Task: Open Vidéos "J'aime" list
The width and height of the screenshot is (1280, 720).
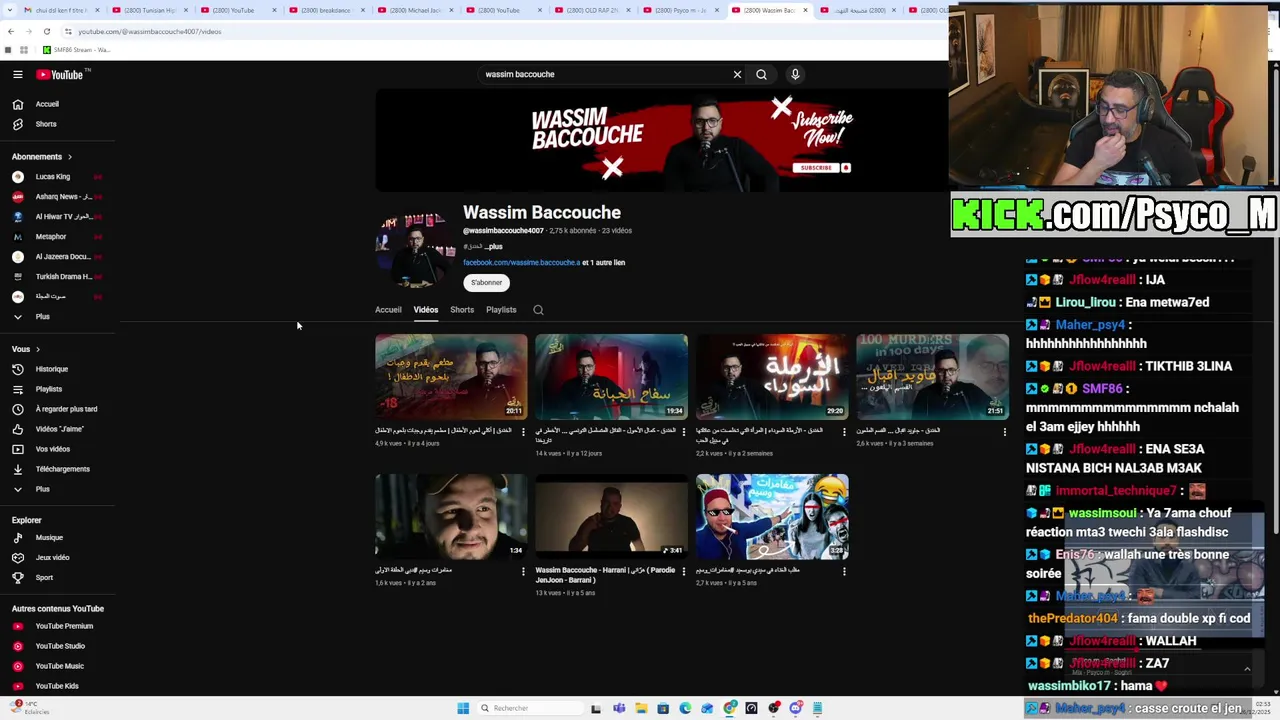Action: click(58, 429)
